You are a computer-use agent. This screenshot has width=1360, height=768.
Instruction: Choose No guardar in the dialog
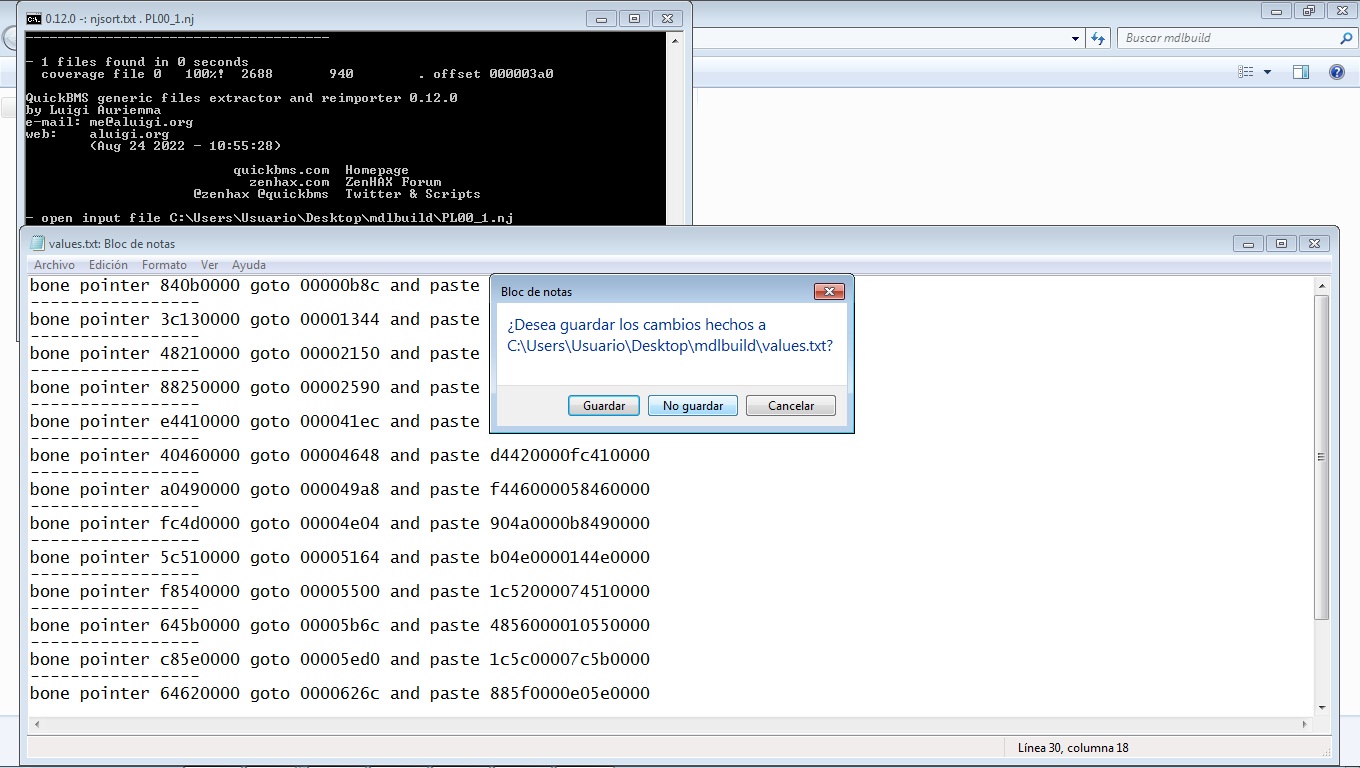[693, 405]
